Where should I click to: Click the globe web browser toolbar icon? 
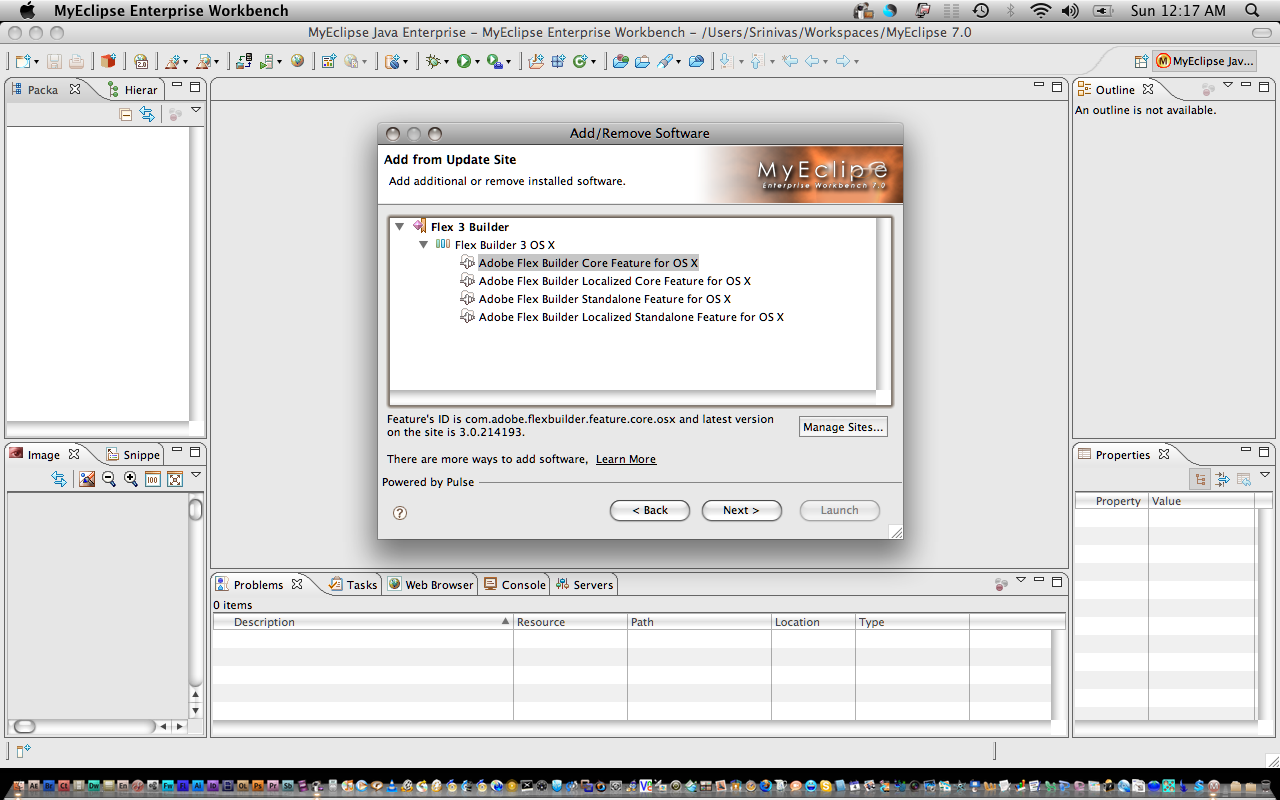point(298,61)
